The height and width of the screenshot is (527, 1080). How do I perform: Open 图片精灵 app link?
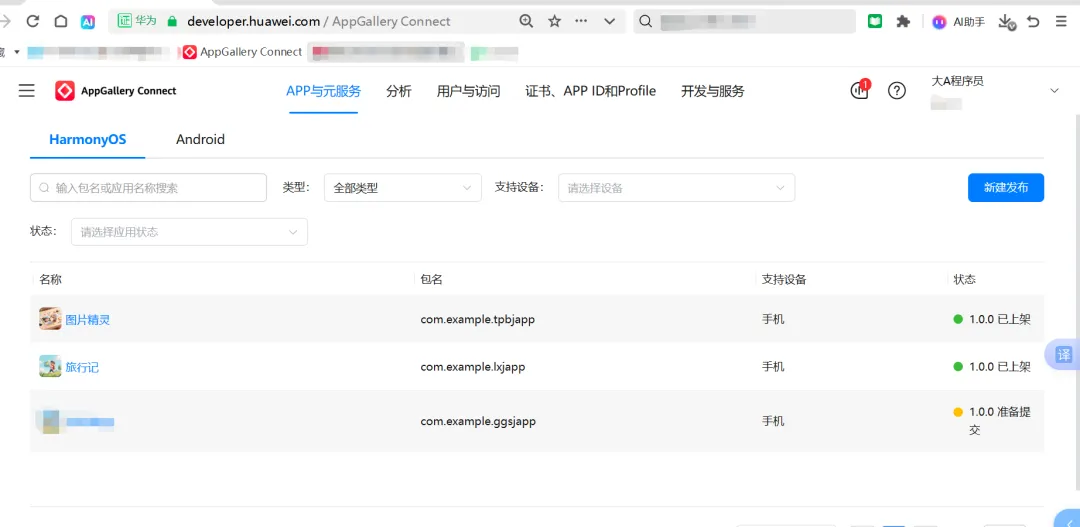pos(87,320)
